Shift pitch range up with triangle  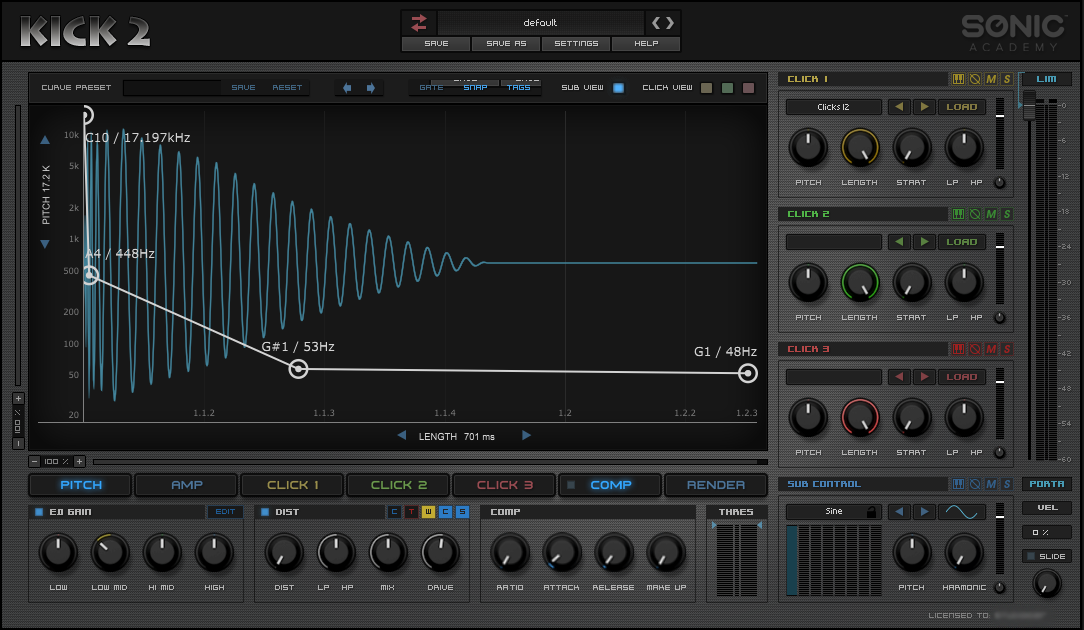point(45,140)
